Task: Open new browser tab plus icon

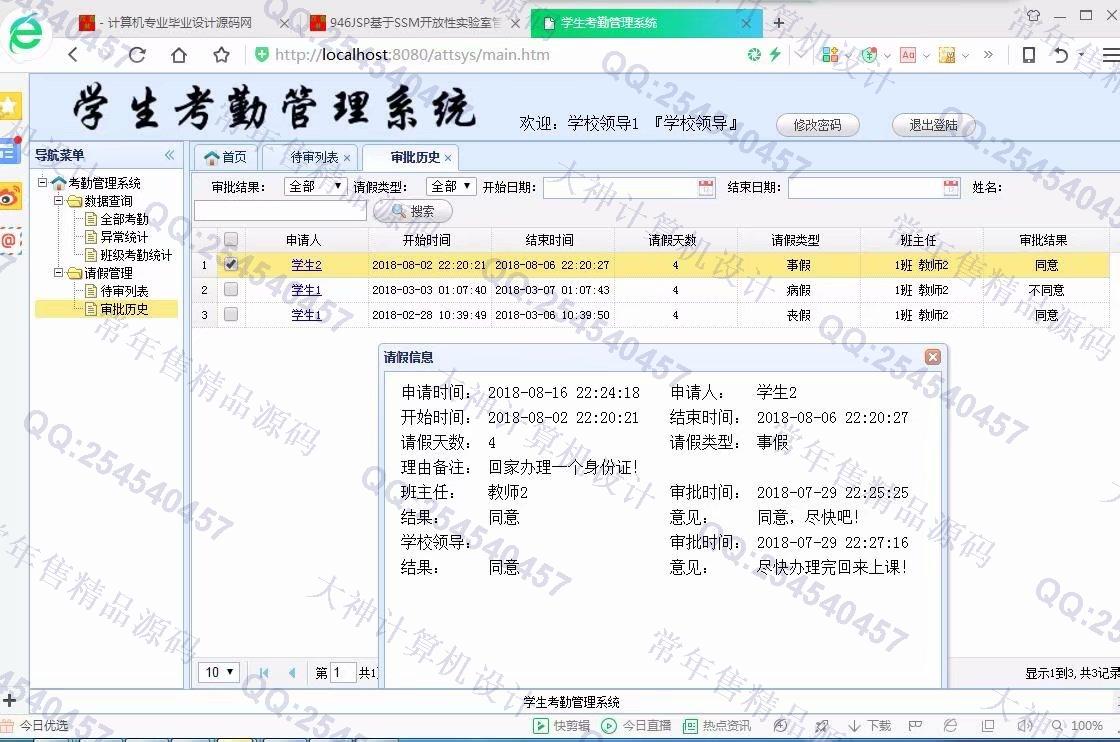Action: 779,23
